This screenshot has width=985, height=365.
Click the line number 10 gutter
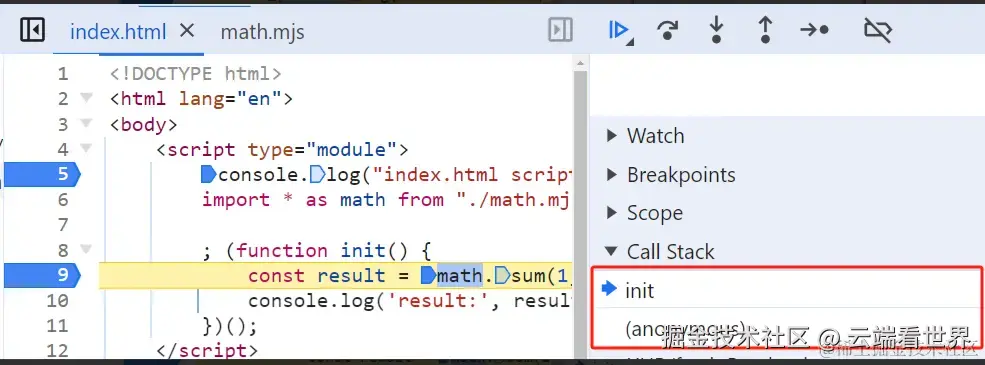pos(57,301)
